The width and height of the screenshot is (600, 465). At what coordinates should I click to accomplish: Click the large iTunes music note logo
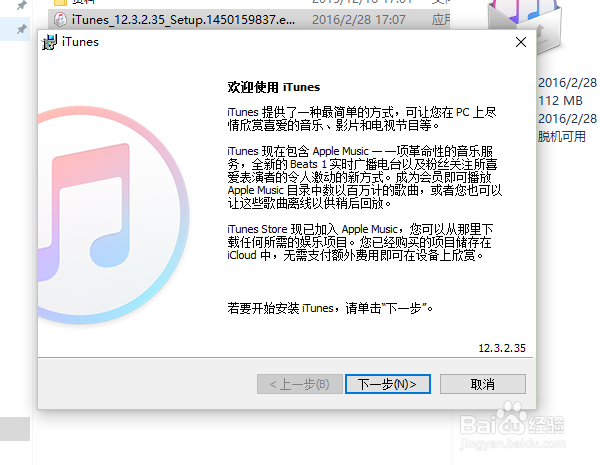pos(113,215)
